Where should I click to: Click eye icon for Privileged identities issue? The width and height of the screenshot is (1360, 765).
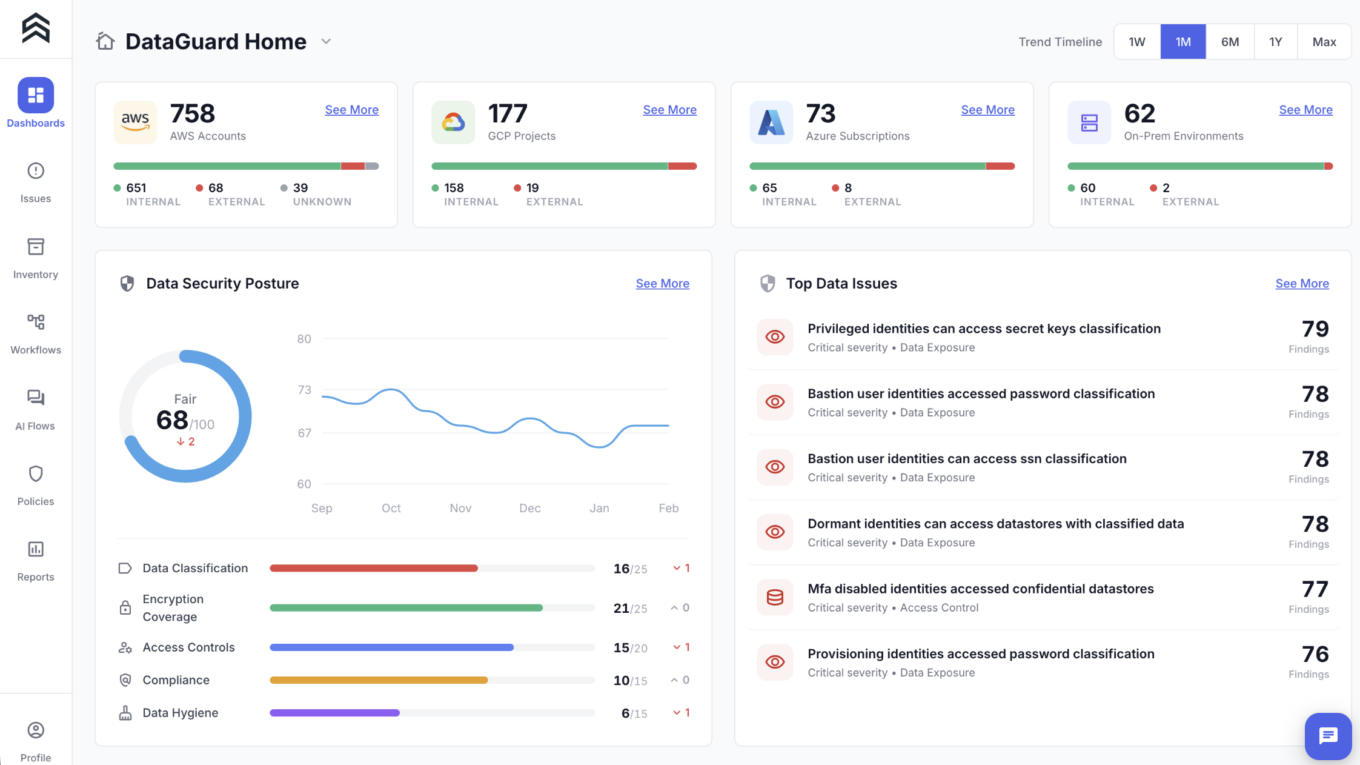775,337
